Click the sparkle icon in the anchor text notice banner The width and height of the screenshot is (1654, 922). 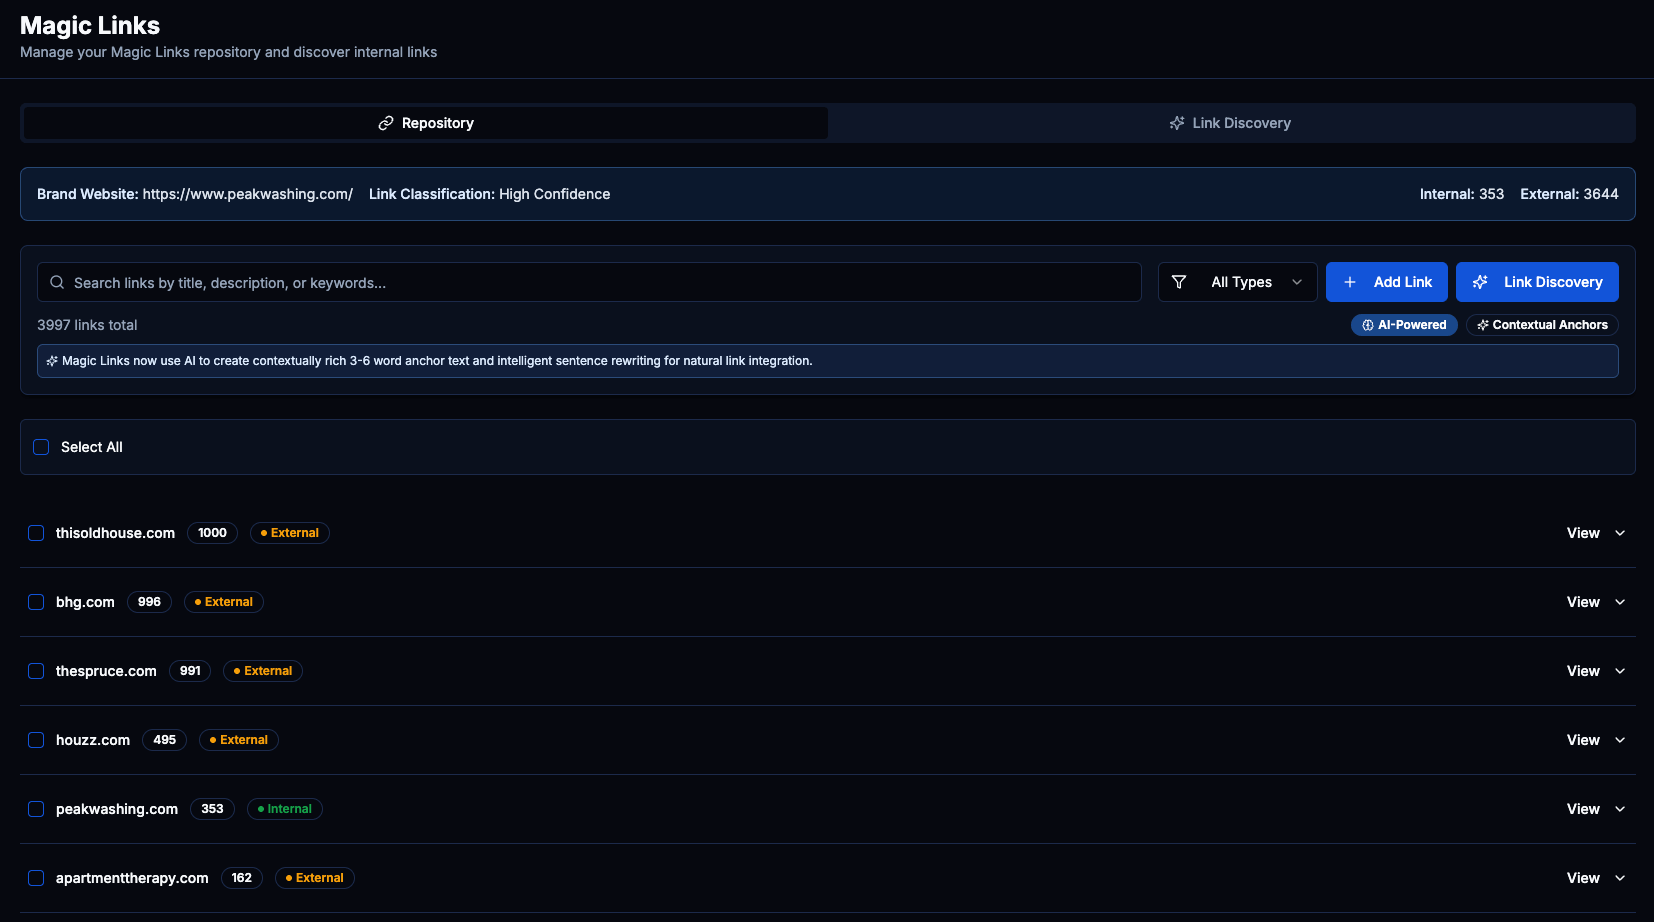(51, 361)
